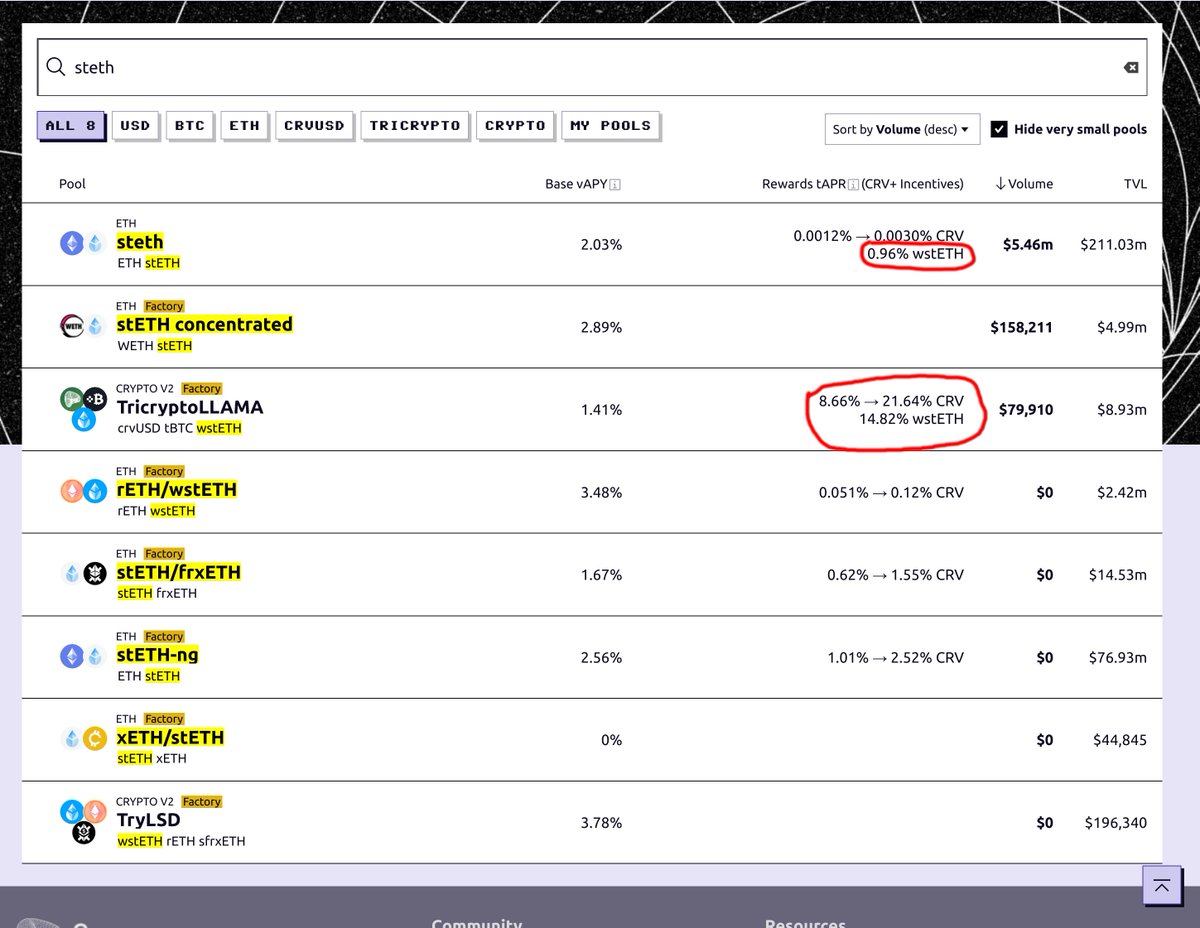Select the TRICRYPTO filter tab
This screenshot has width=1200, height=928.
coord(415,126)
